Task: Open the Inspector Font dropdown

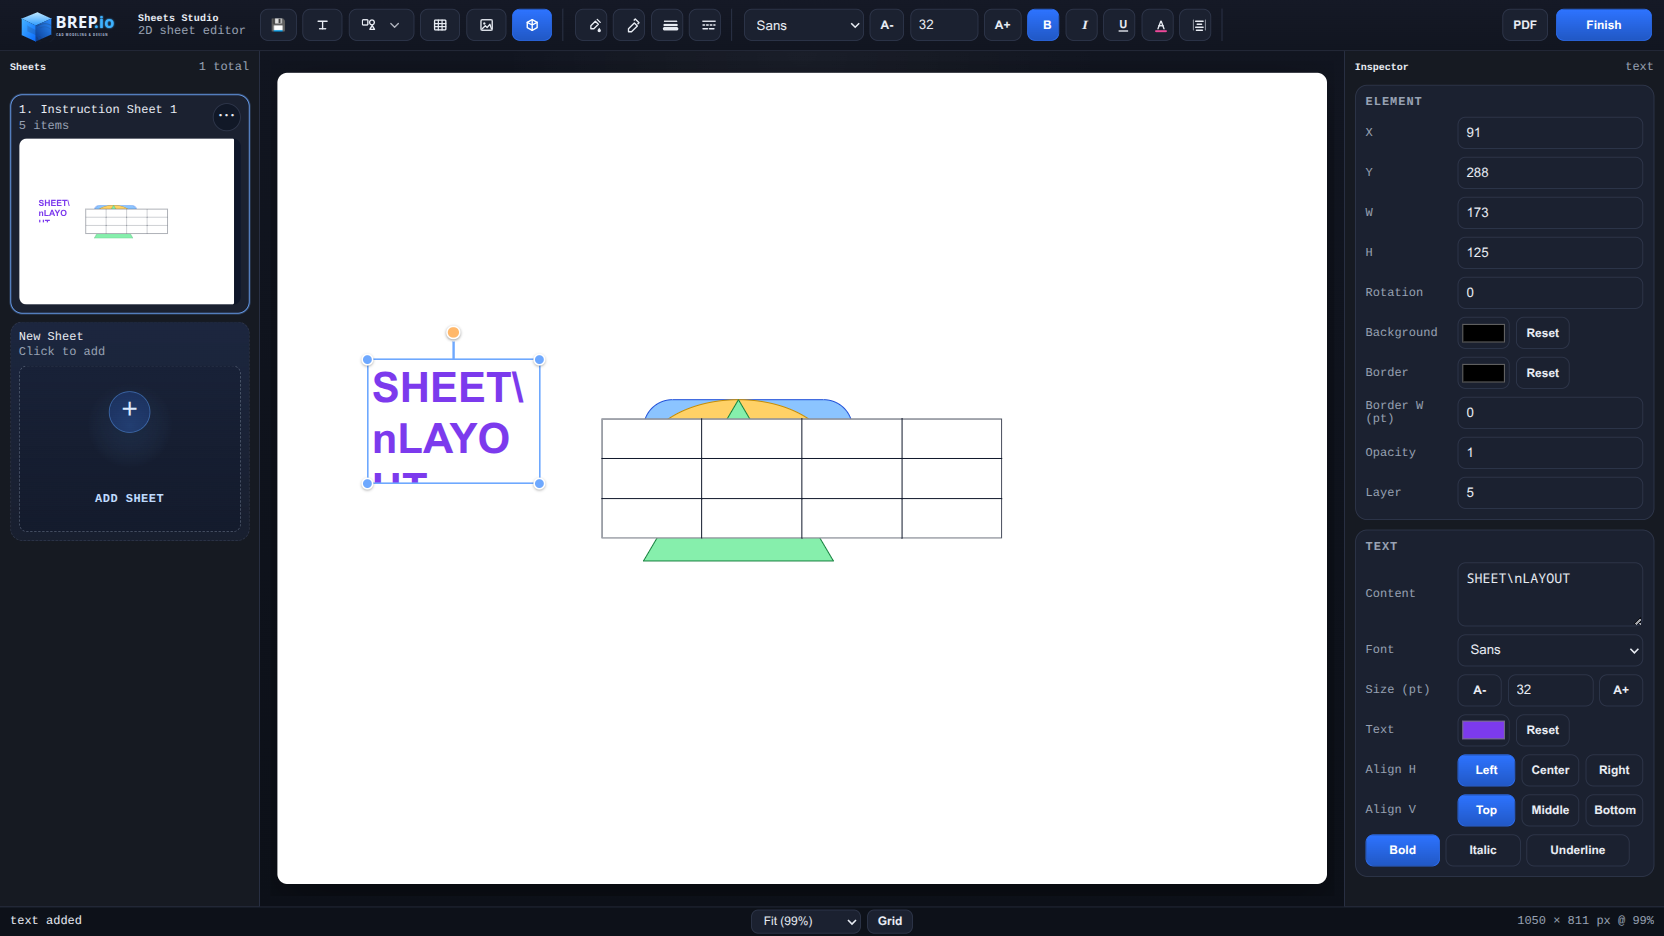Action: click(x=1549, y=650)
